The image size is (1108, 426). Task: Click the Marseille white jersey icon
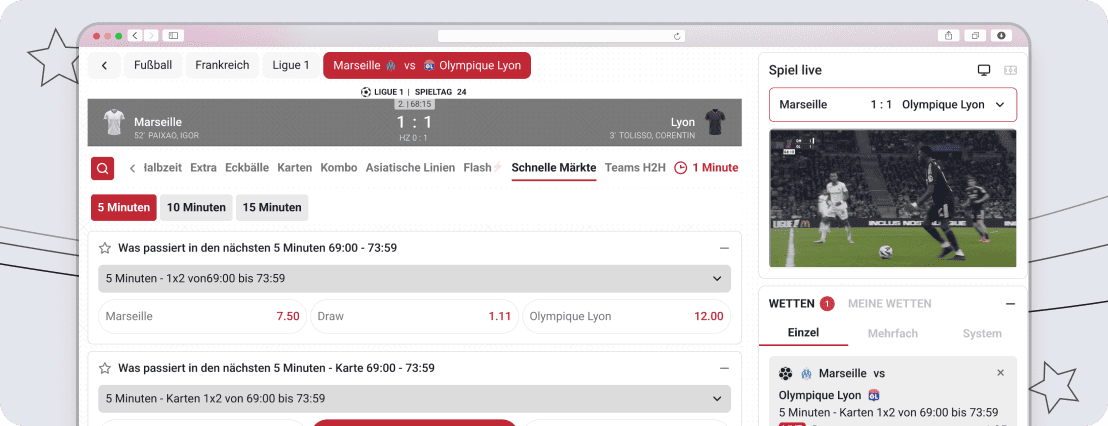tap(114, 122)
